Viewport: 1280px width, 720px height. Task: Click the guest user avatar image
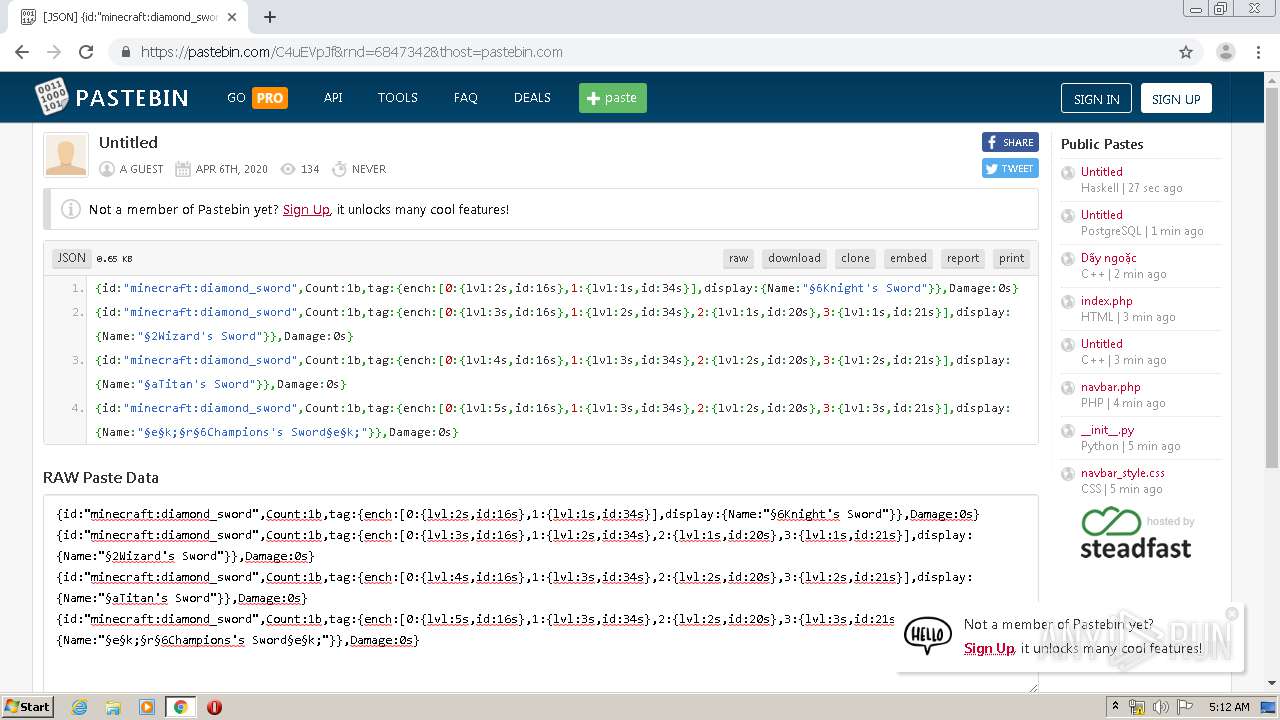pyautogui.click(x=66, y=155)
